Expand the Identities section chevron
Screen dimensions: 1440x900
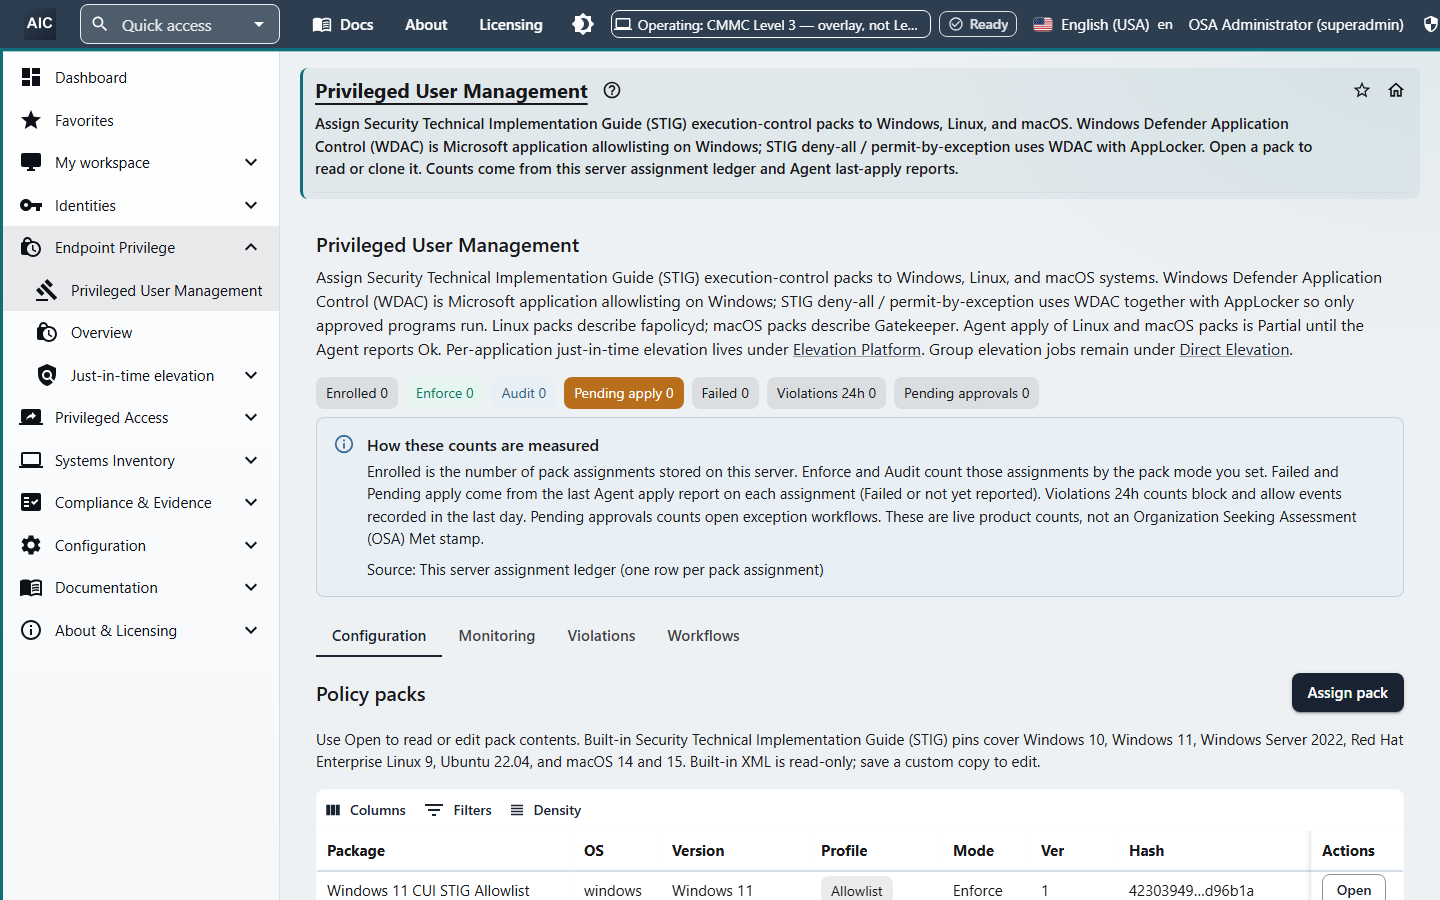pyautogui.click(x=251, y=205)
